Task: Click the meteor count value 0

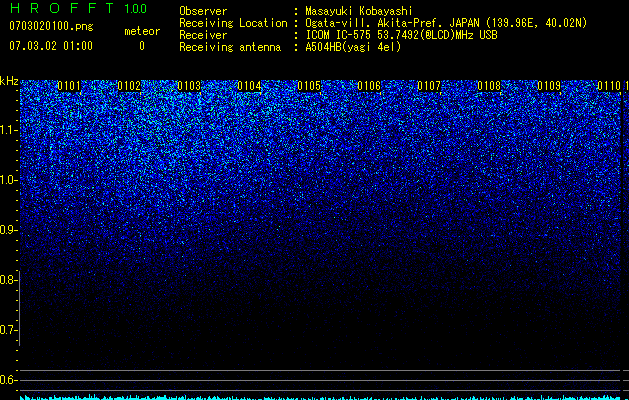Action: pyautogui.click(x=142, y=46)
